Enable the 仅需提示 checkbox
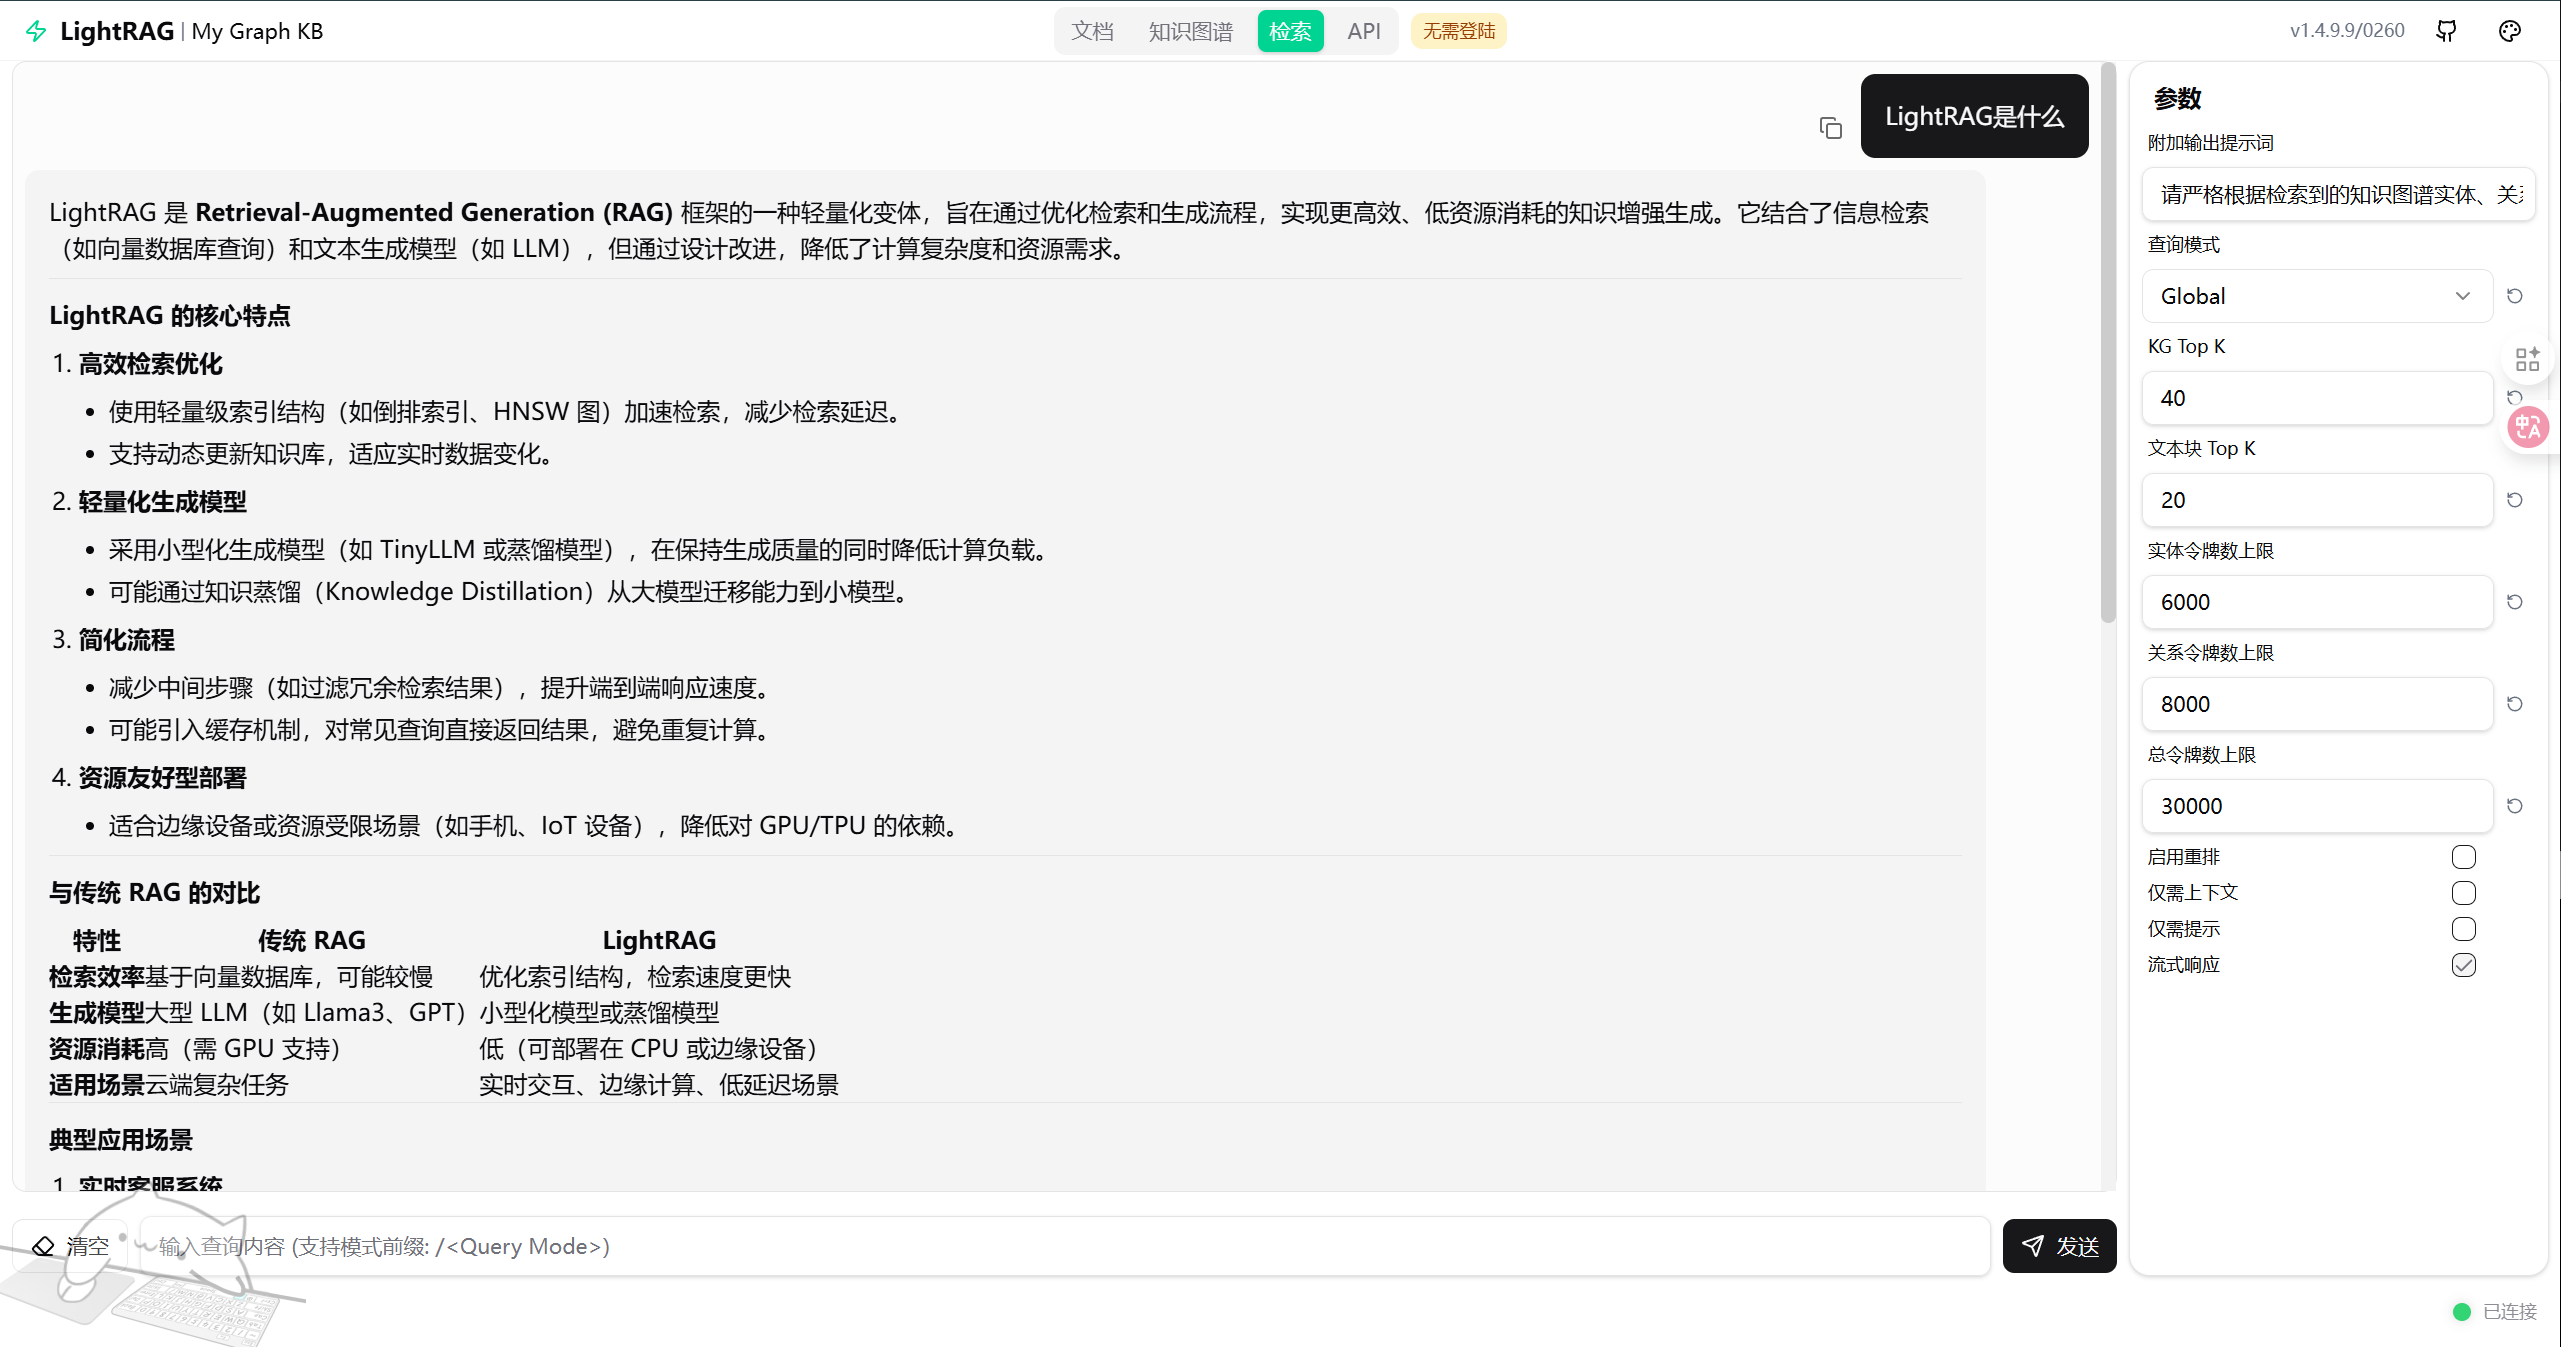The height and width of the screenshot is (1347, 2561). coord(2464,929)
